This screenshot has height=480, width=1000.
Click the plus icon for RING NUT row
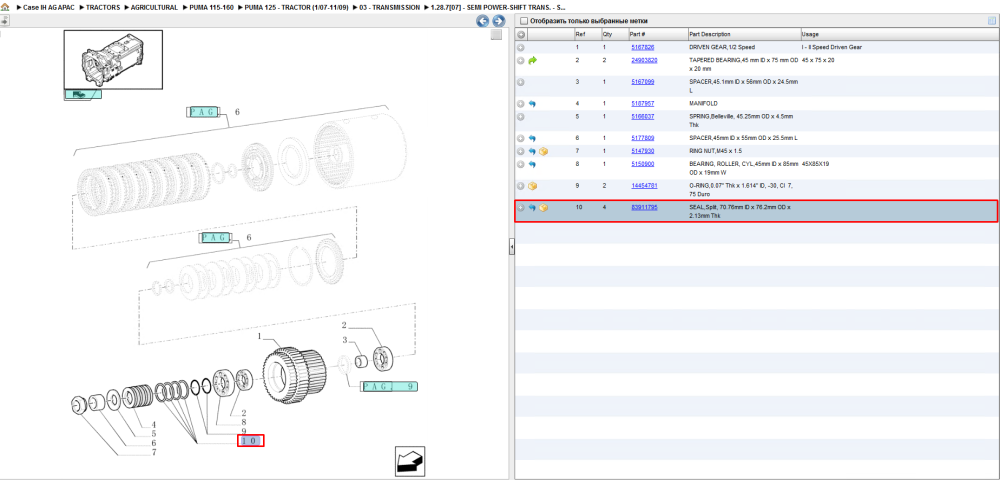(x=521, y=151)
